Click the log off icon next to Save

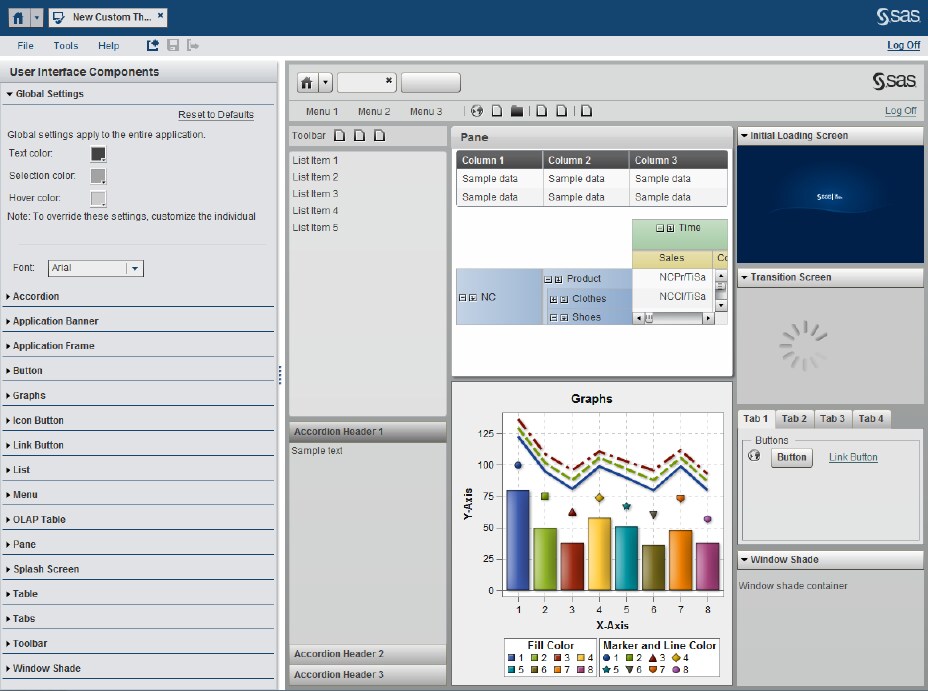click(x=194, y=44)
